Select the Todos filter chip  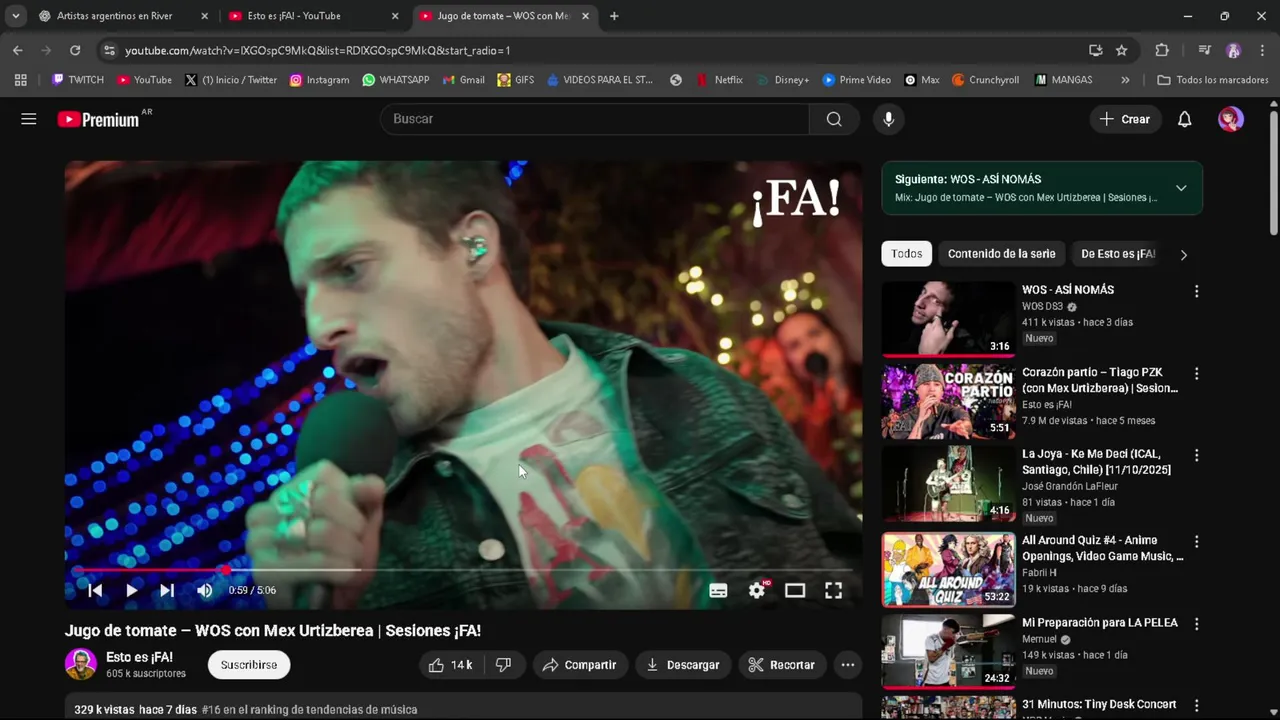pos(907,254)
